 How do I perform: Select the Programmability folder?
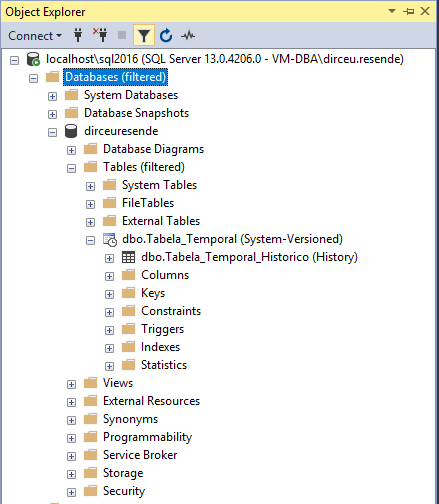click(x=147, y=437)
